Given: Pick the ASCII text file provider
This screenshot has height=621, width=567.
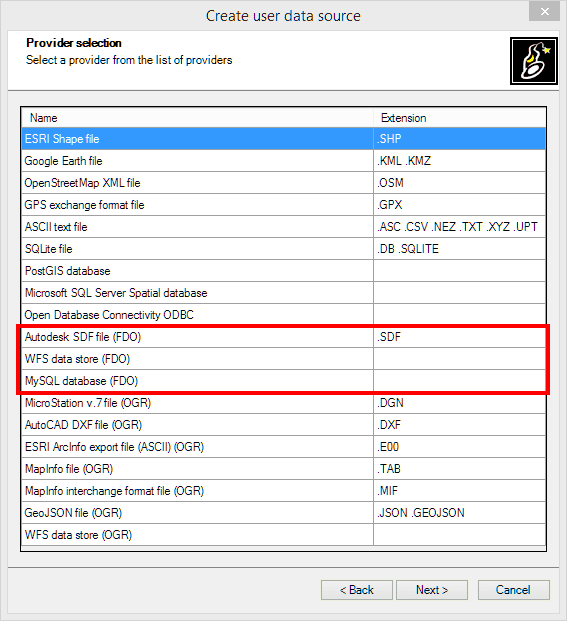Looking at the screenshot, I should 284,227.
